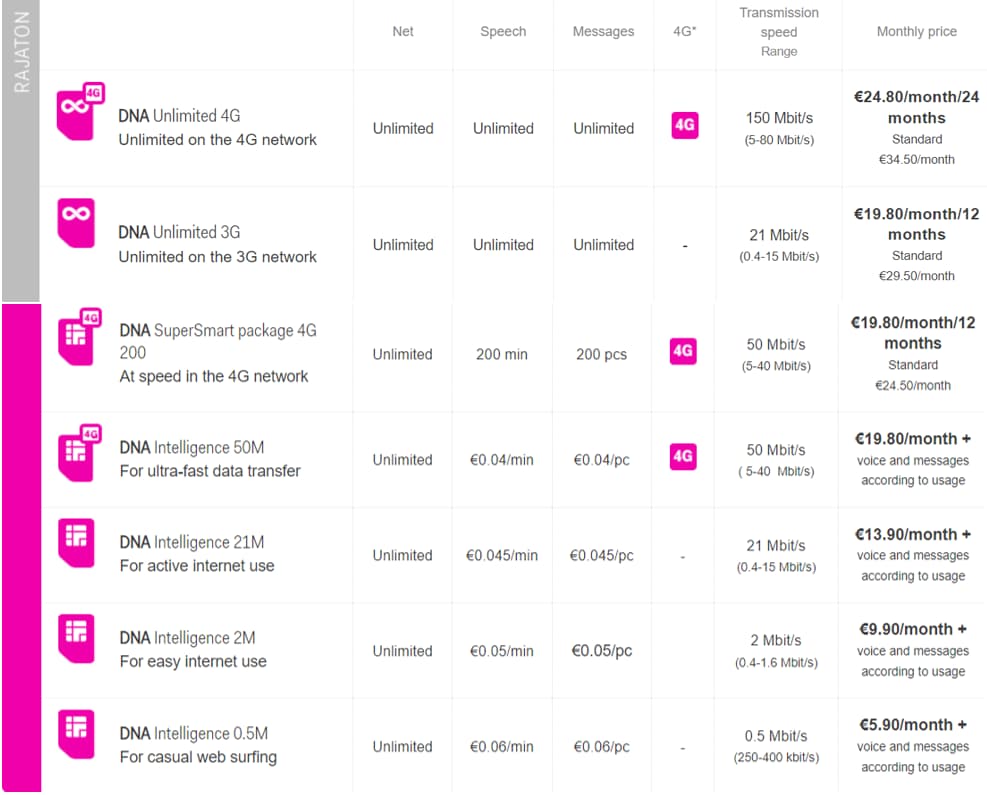Click Standard €34.50/month text
This screenshot has height=795, width=987.
tap(916, 149)
